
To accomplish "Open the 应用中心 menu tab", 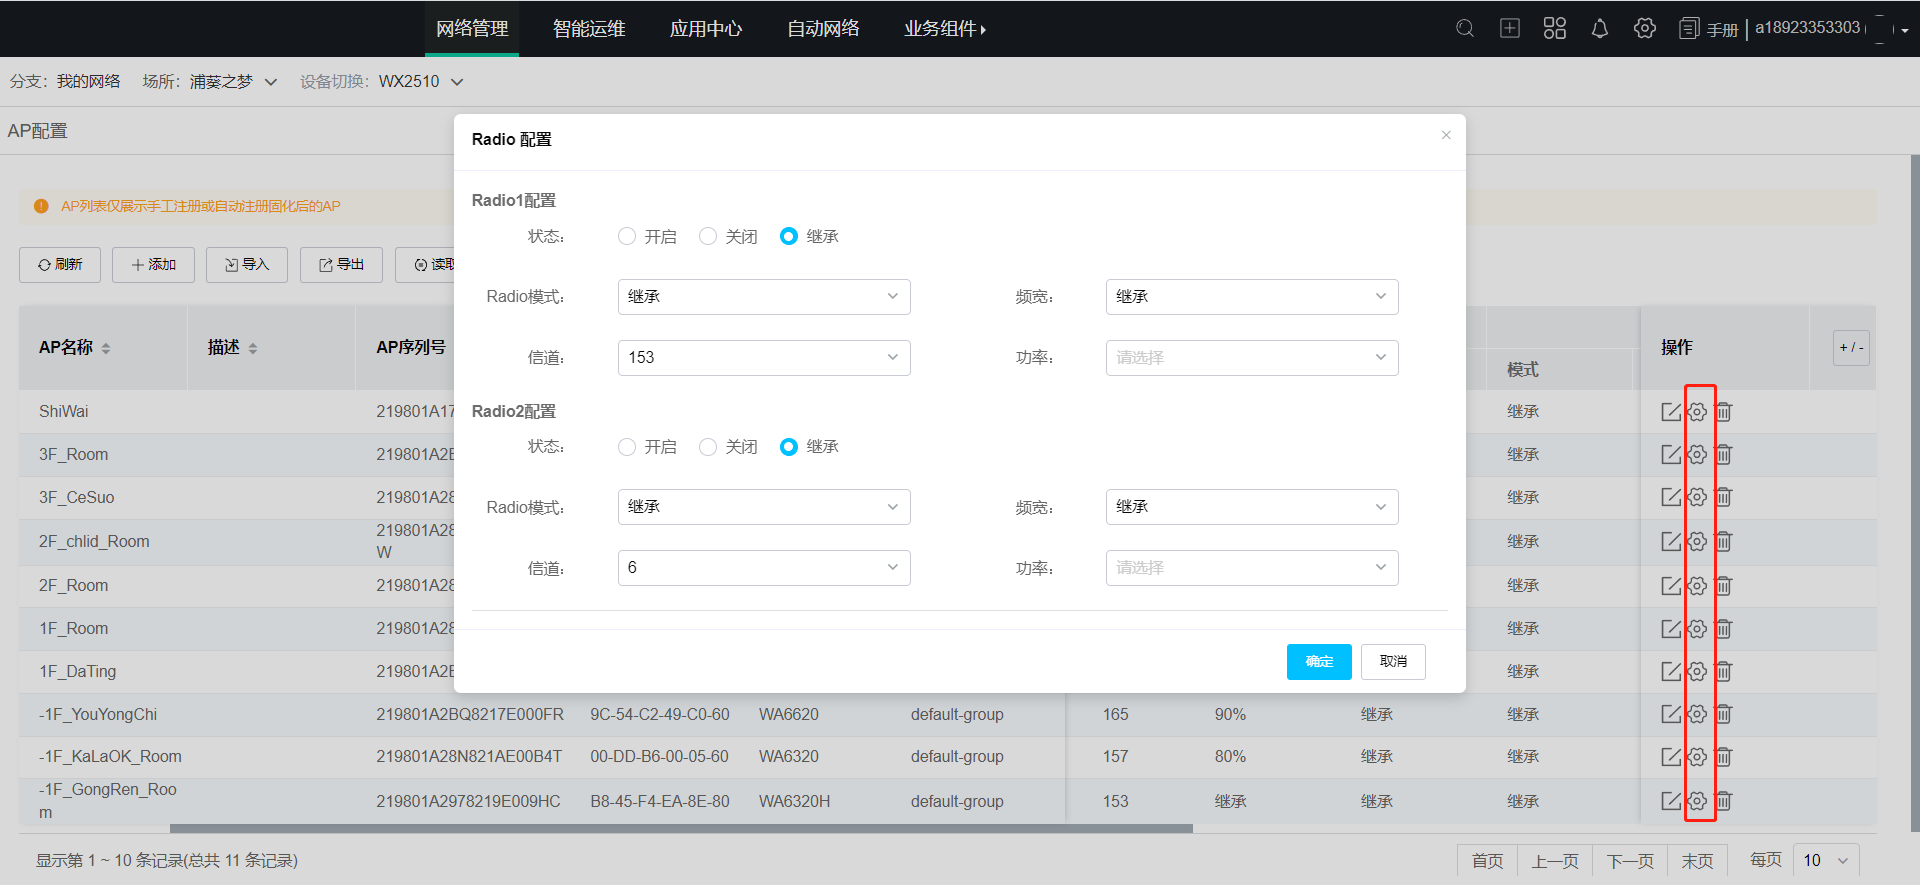I will pyautogui.click(x=706, y=29).
